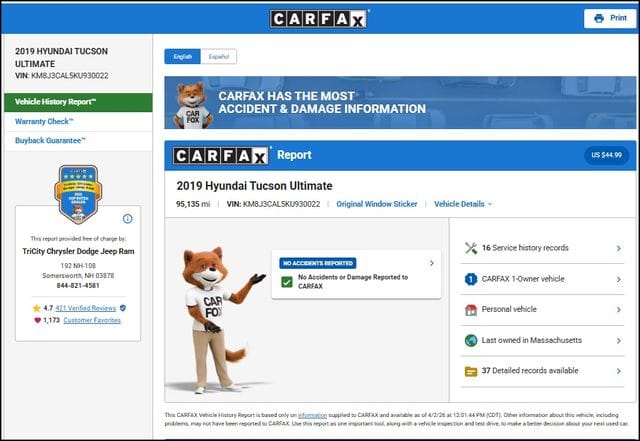Expand the Vehicle Details dropdown
The height and width of the screenshot is (441, 640).
(x=463, y=204)
